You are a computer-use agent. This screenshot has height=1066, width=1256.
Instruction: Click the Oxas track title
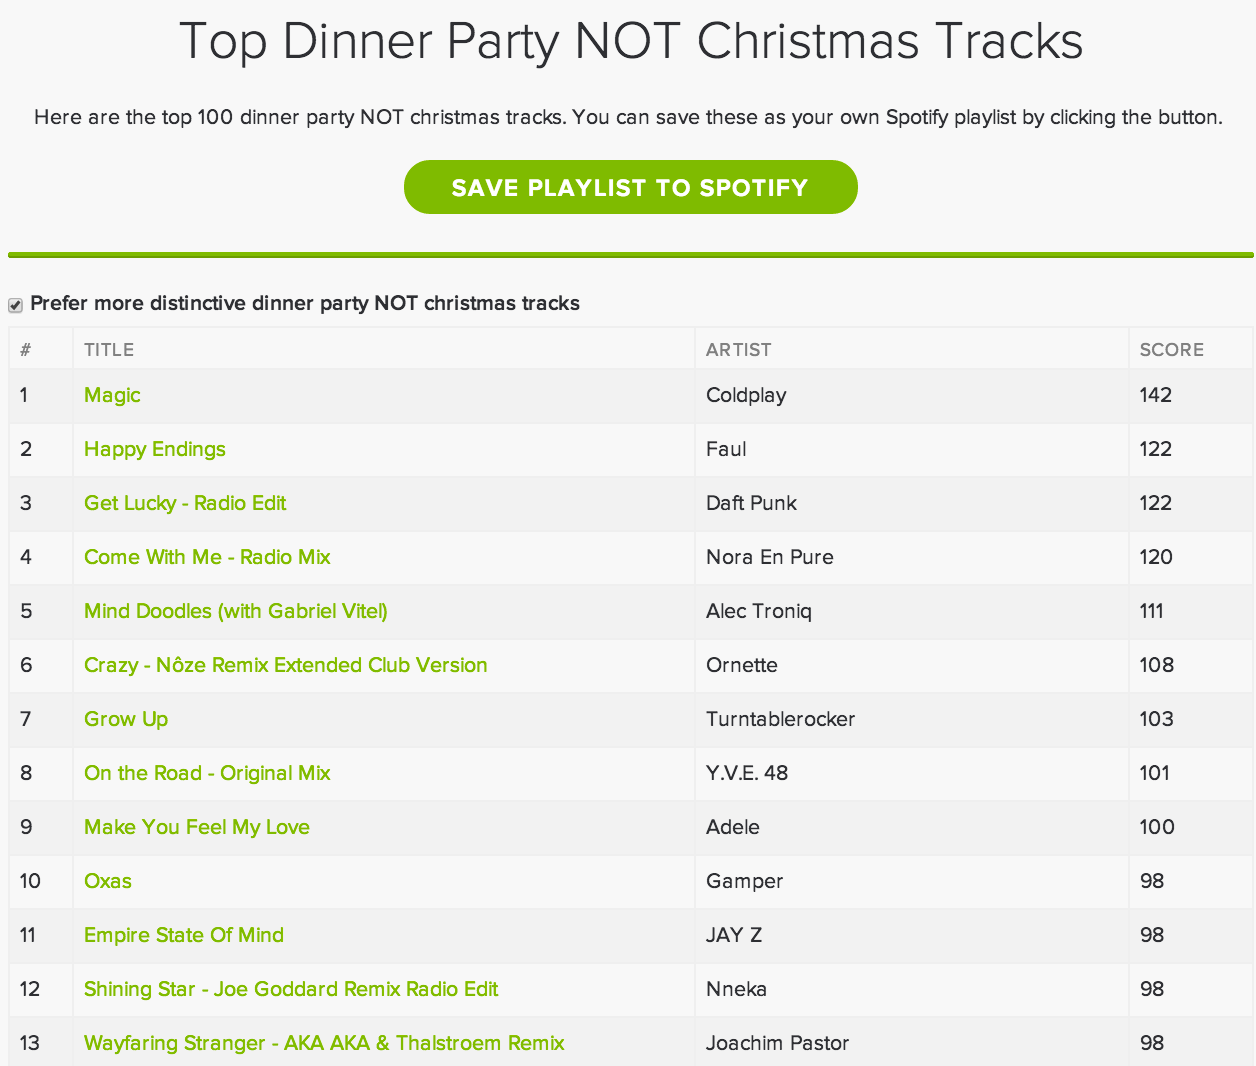tap(108, 881)
